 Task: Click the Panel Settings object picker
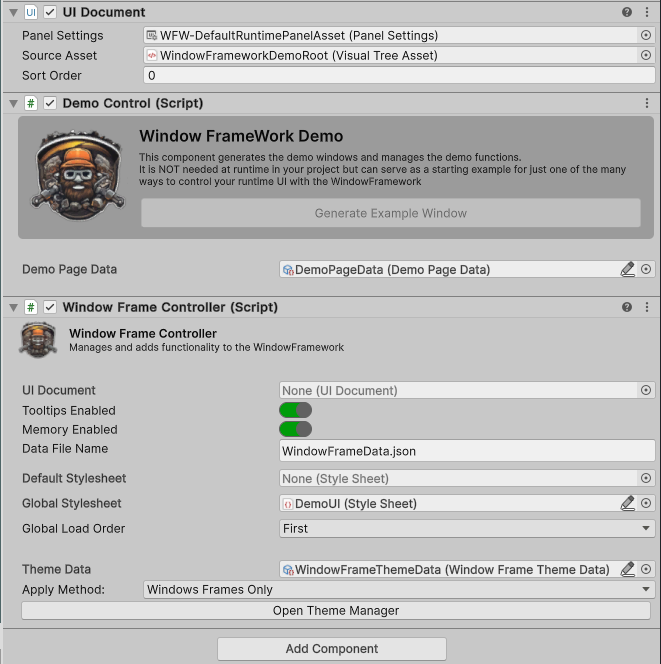click(646, 35)
